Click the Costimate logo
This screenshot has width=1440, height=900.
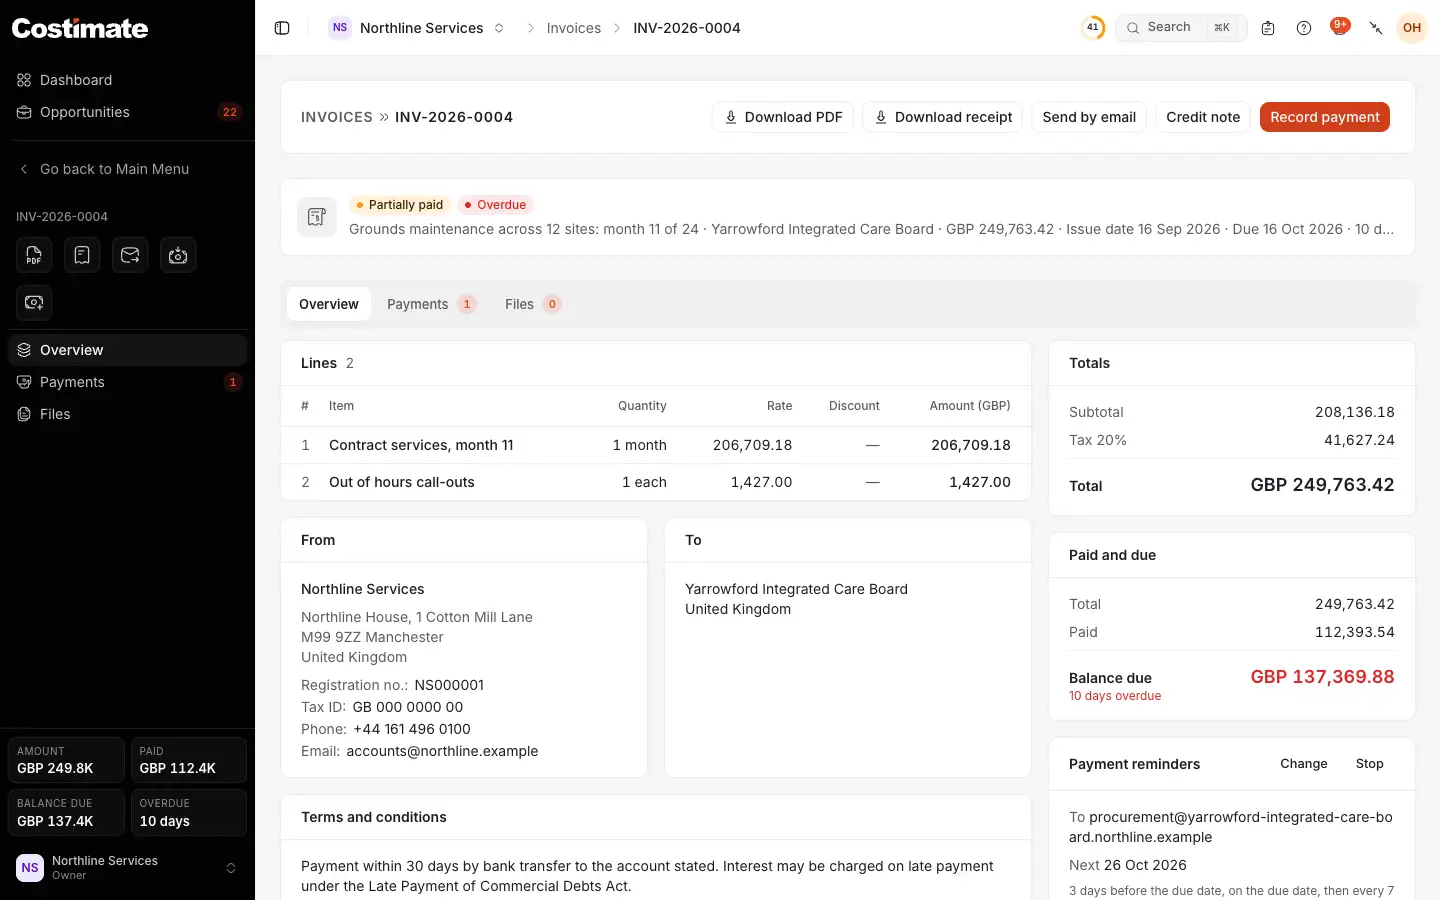coord(80,28)
